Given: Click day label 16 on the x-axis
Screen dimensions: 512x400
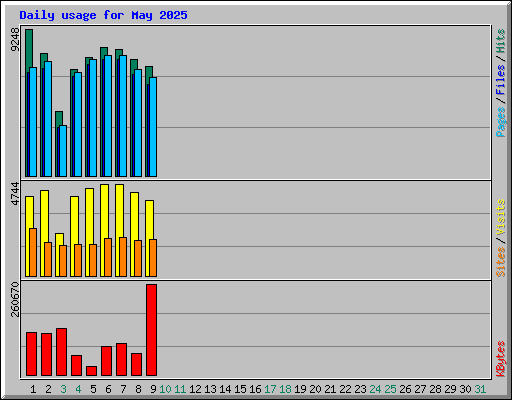Looking at the screenshot, I should pyautogui.click(x=255, y=389).
